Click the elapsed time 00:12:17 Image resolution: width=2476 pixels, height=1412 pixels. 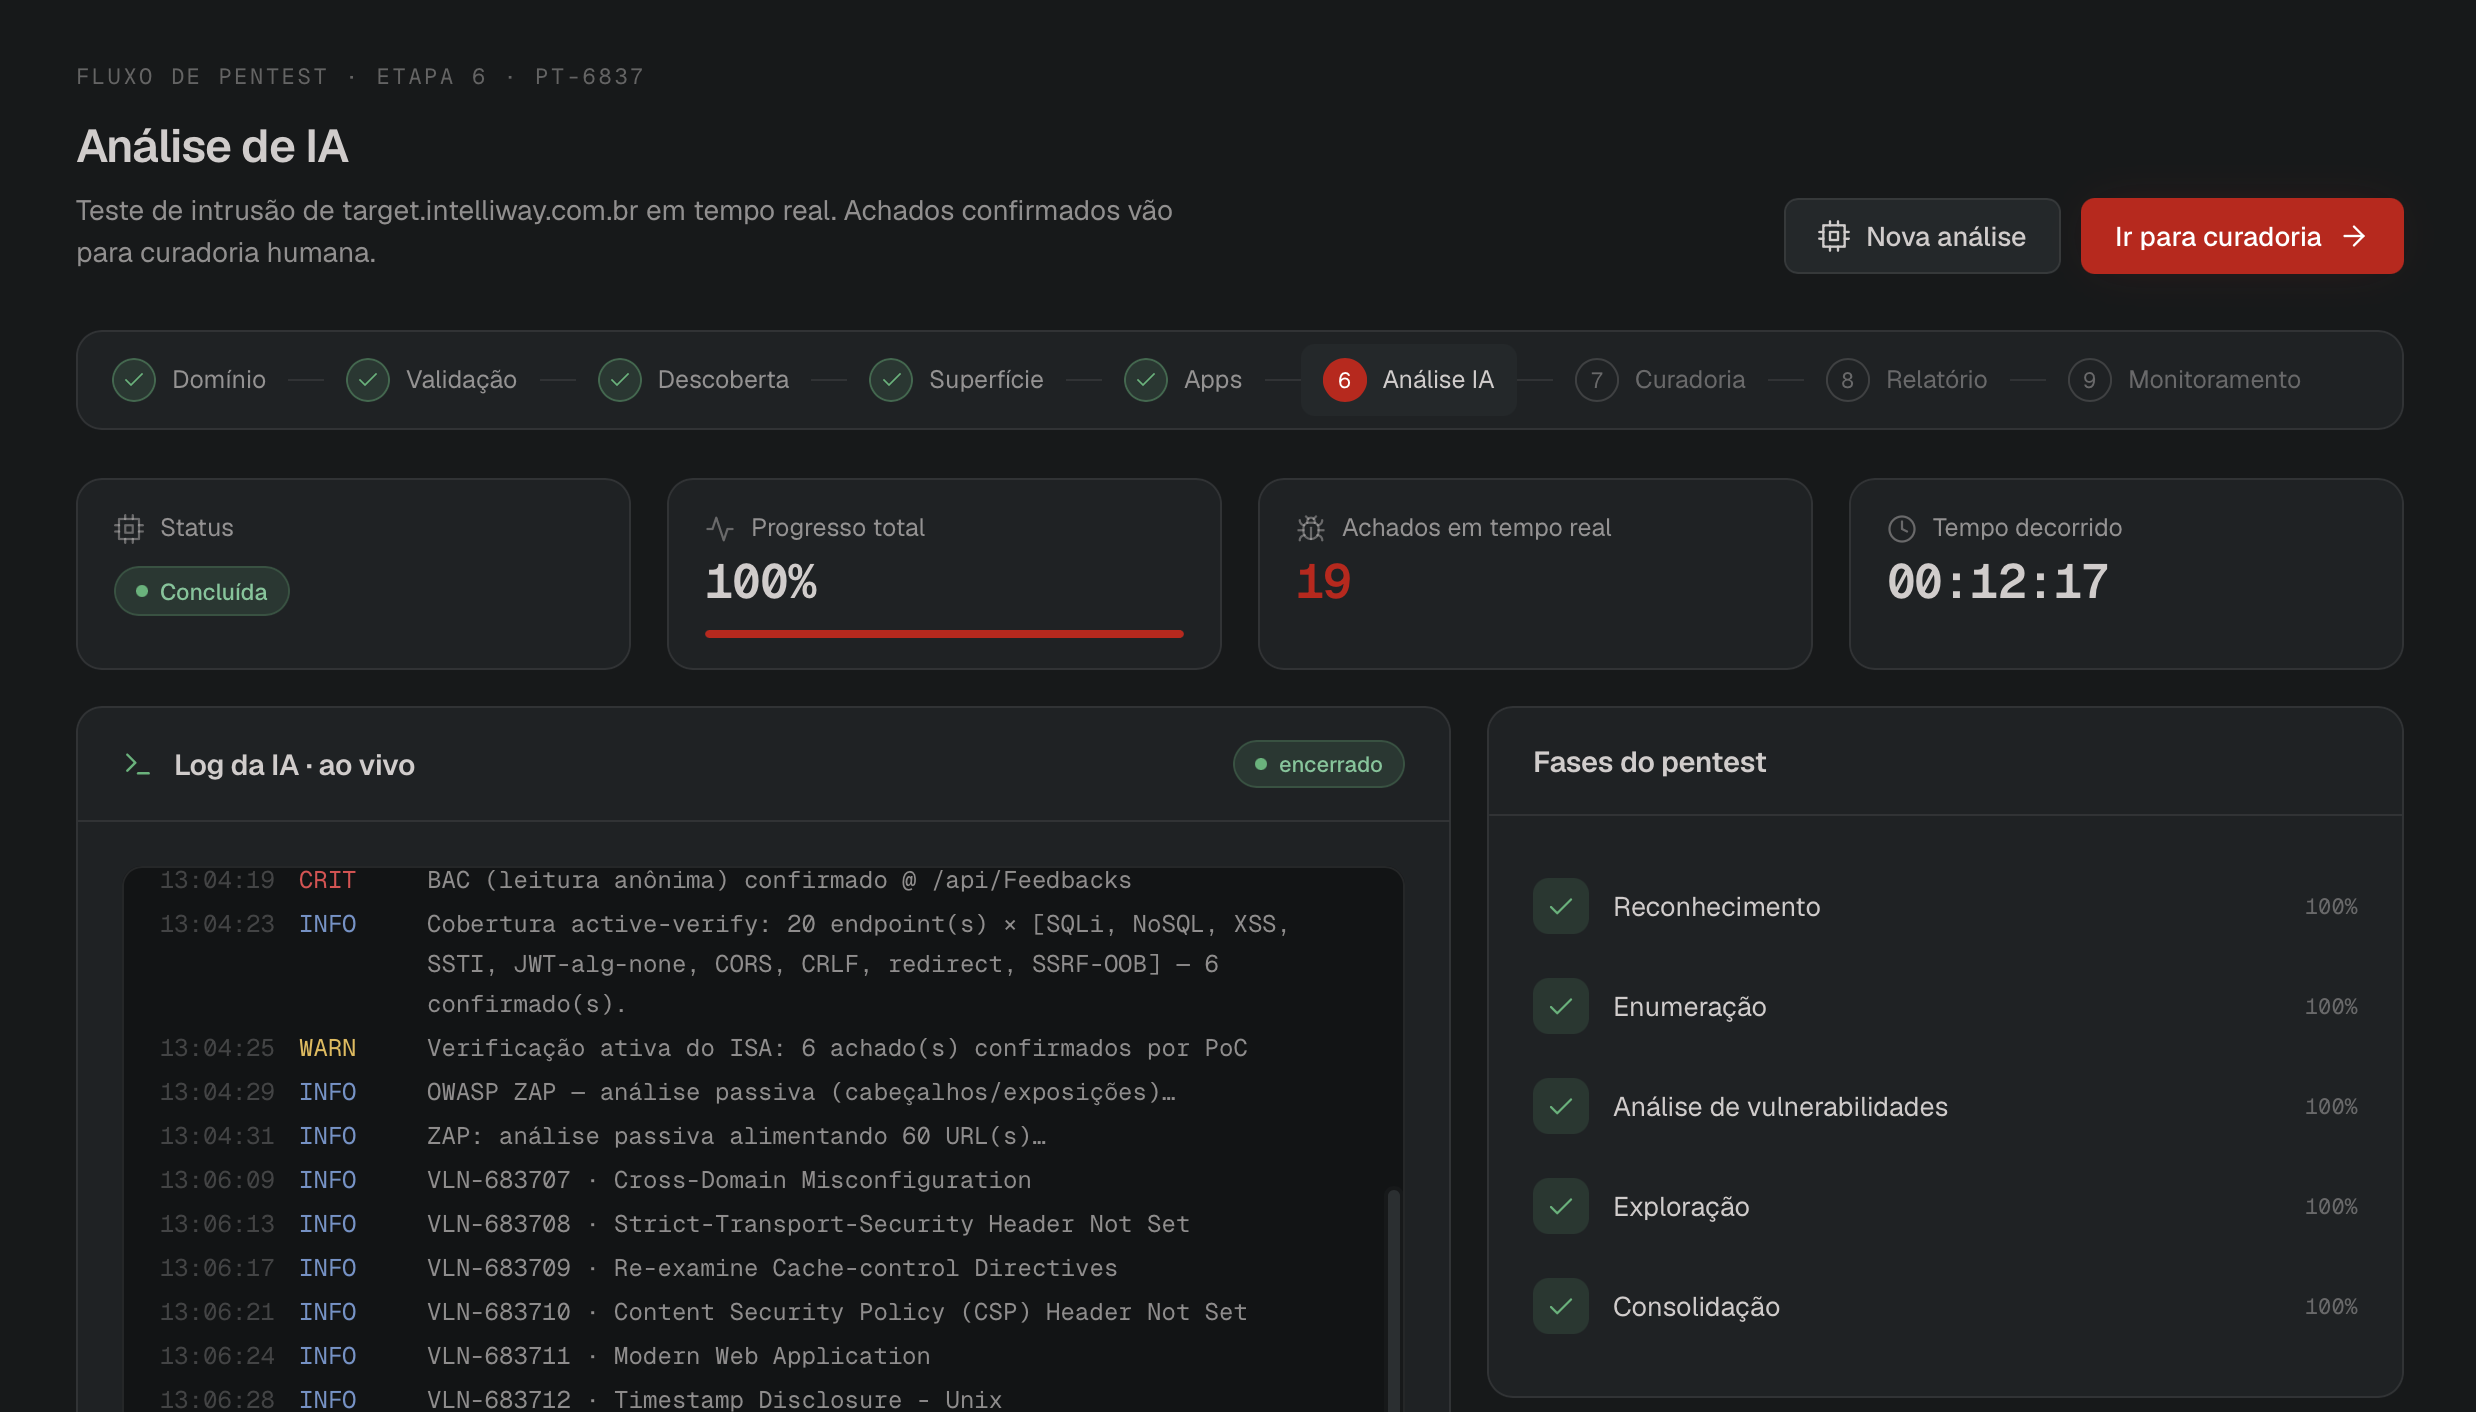click(x=1997, y=582)
